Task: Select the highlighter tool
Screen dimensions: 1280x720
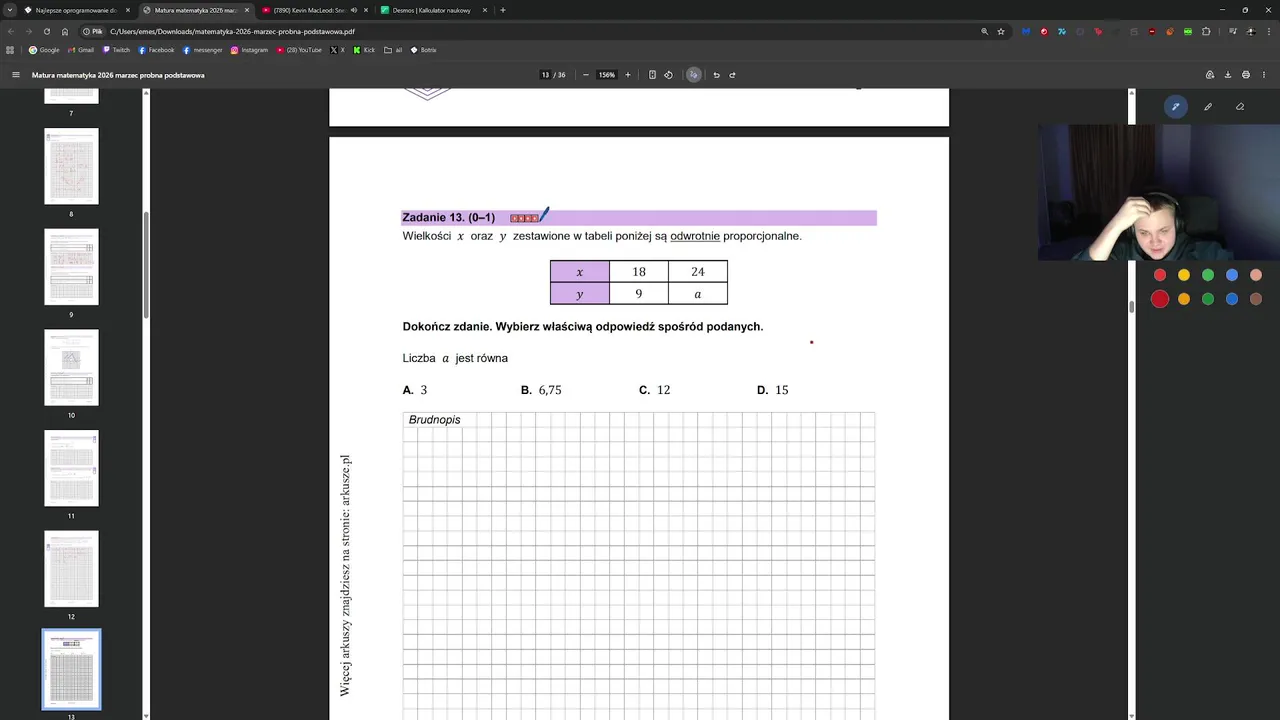Action: point(1208,107)
